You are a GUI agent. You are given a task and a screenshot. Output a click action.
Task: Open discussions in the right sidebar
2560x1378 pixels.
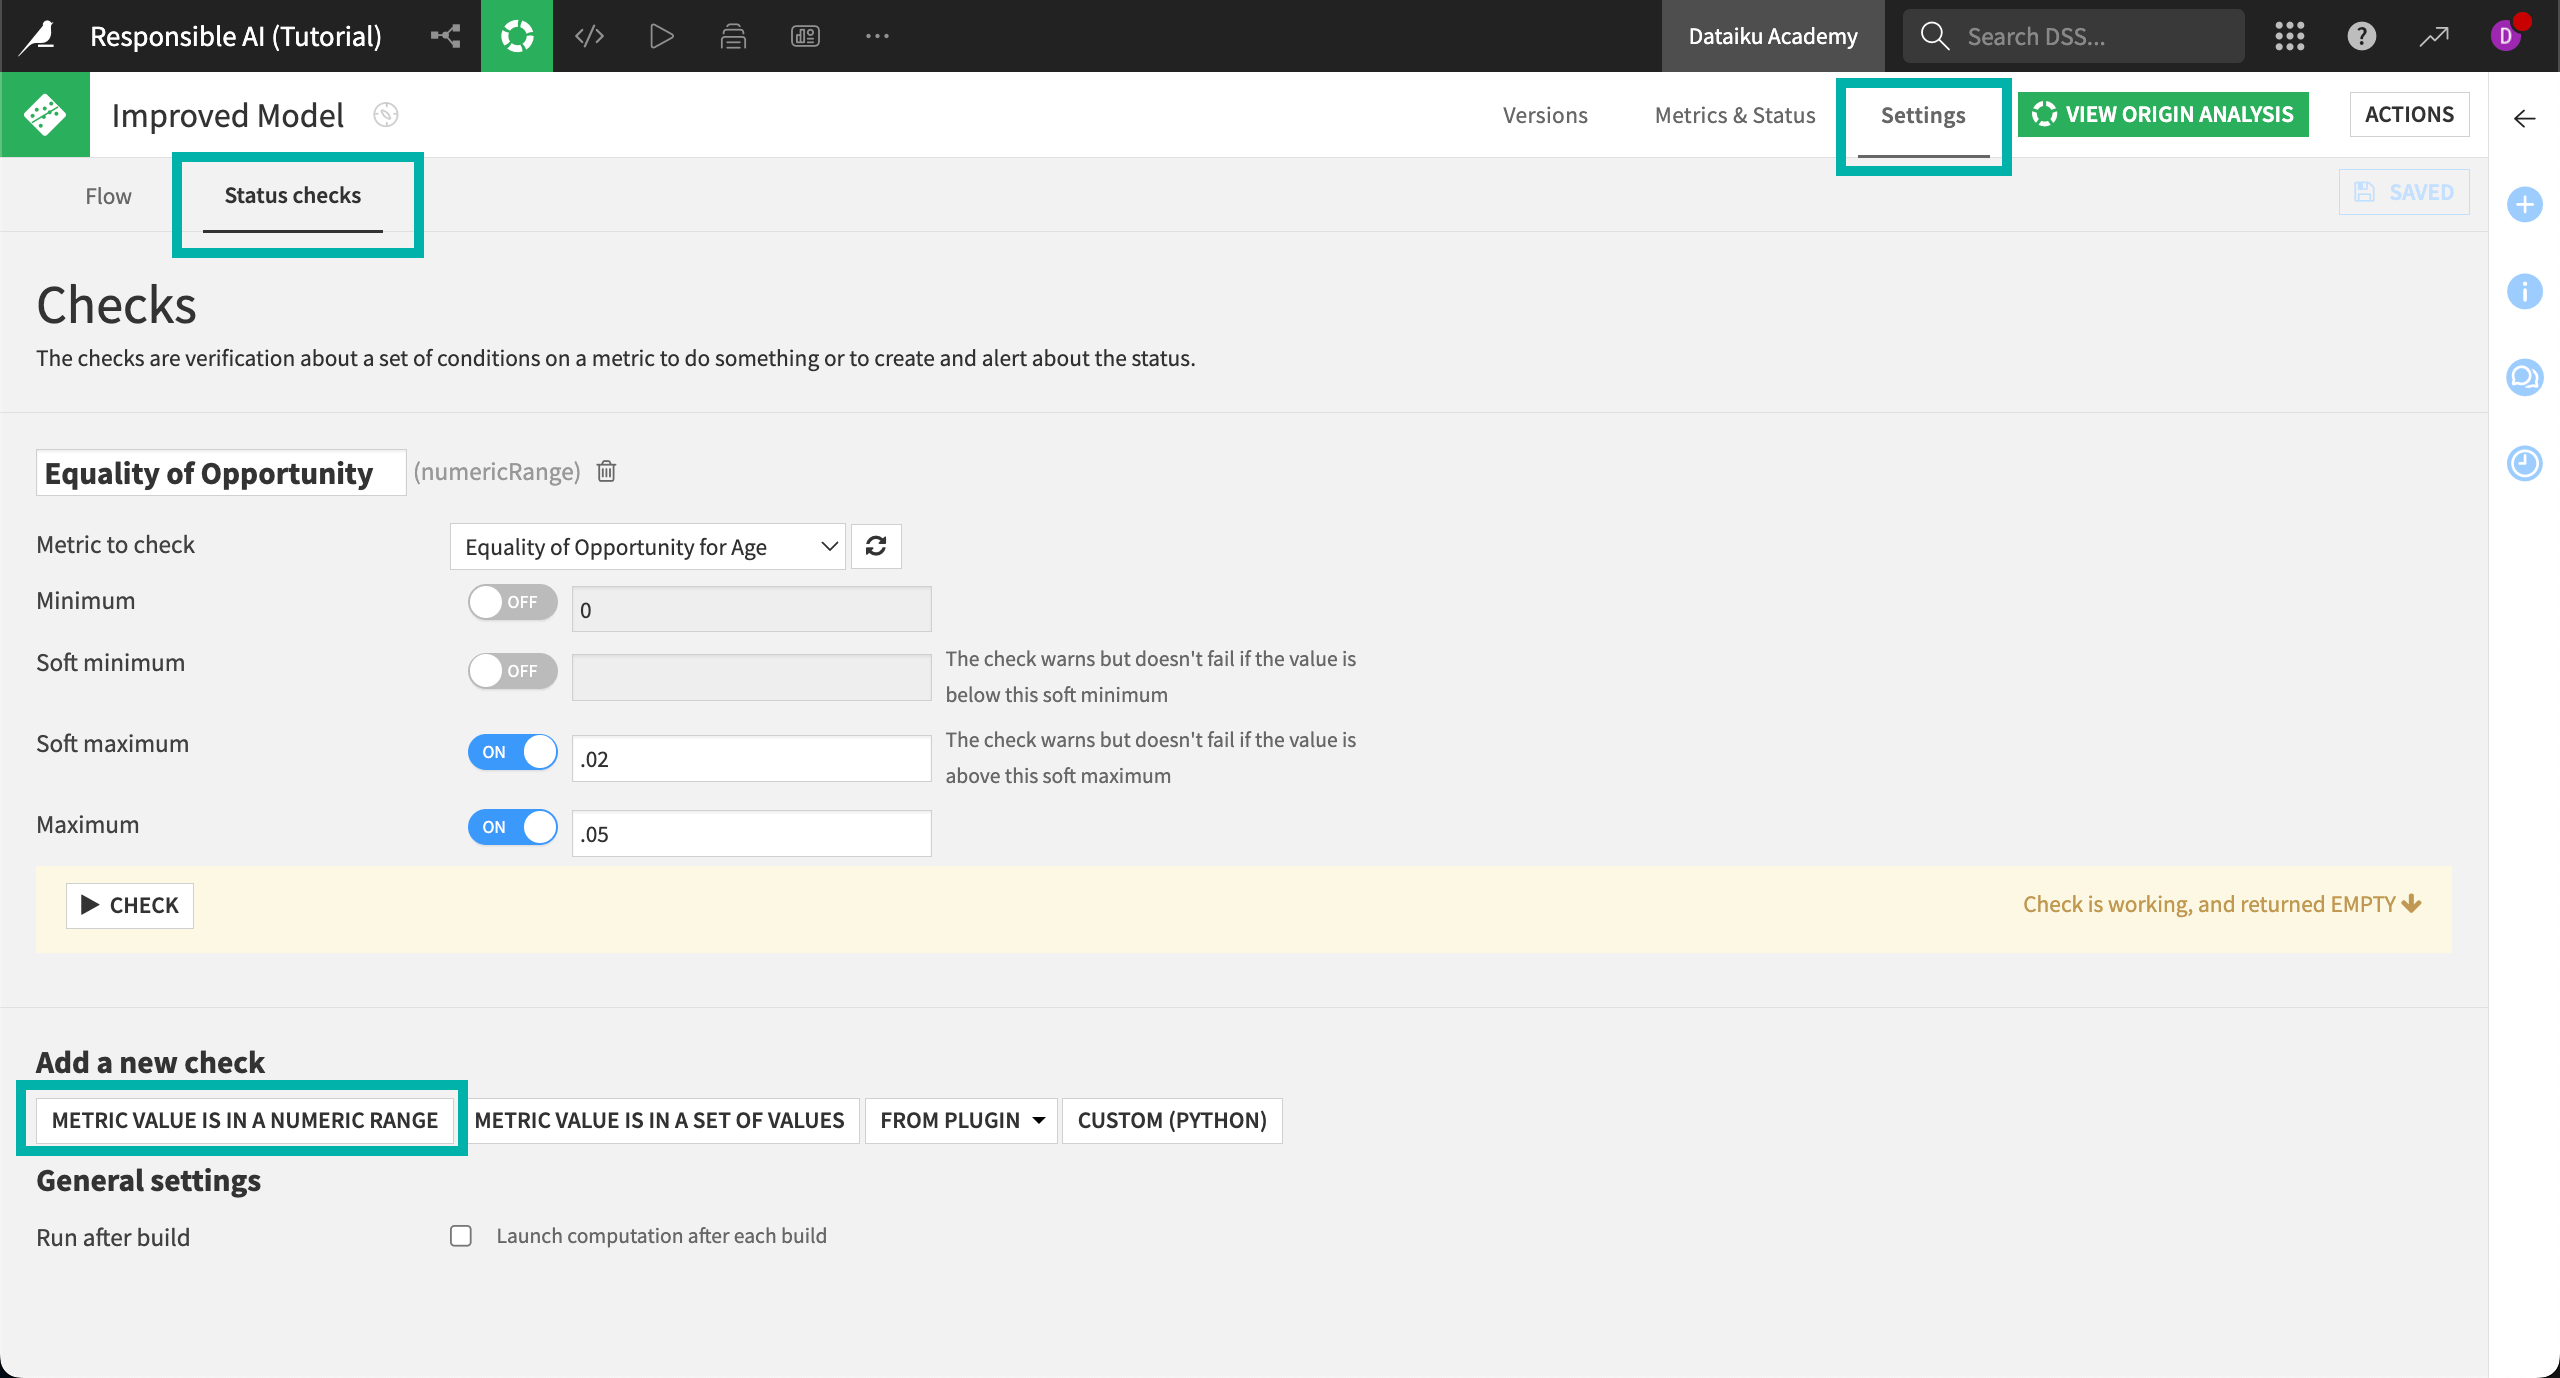(x=2525, y=377)
